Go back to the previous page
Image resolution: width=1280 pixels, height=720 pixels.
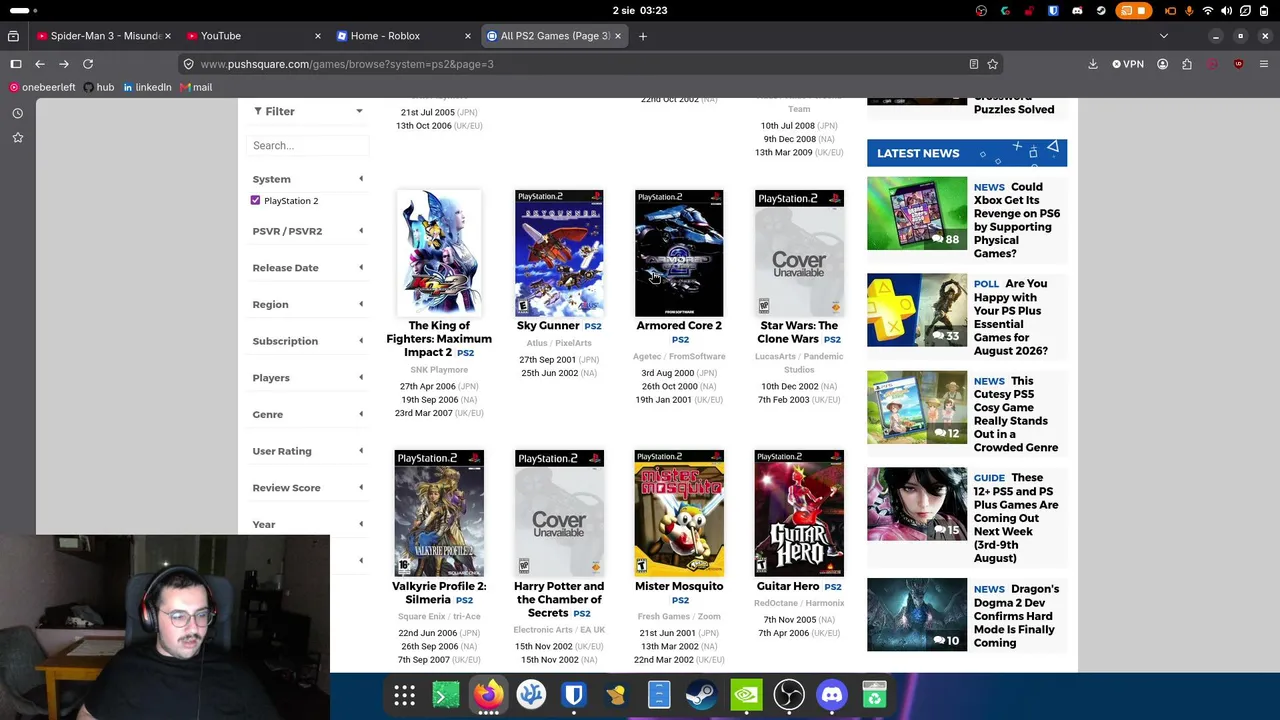[x=40, y=64]
